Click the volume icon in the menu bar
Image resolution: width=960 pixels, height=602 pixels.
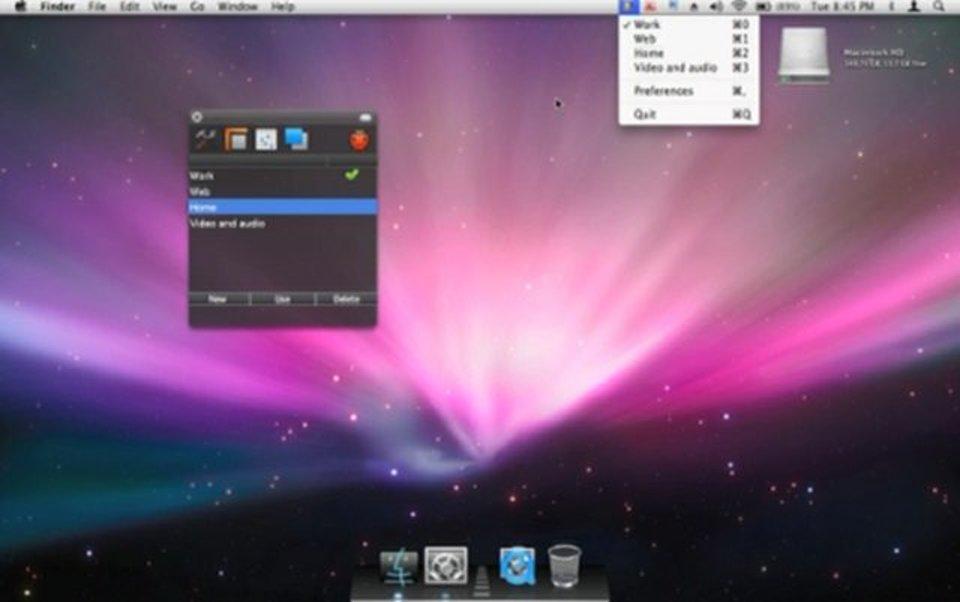click(716, 6)
